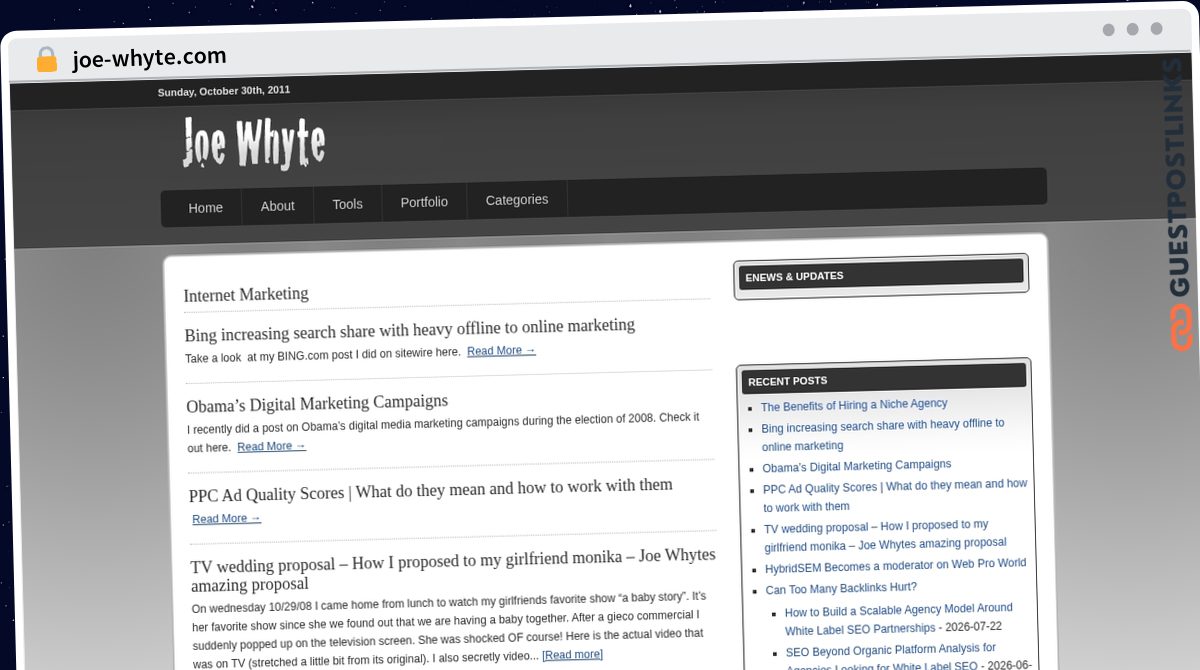Open sidebar link TV wedding proposal

coord(885,535)
